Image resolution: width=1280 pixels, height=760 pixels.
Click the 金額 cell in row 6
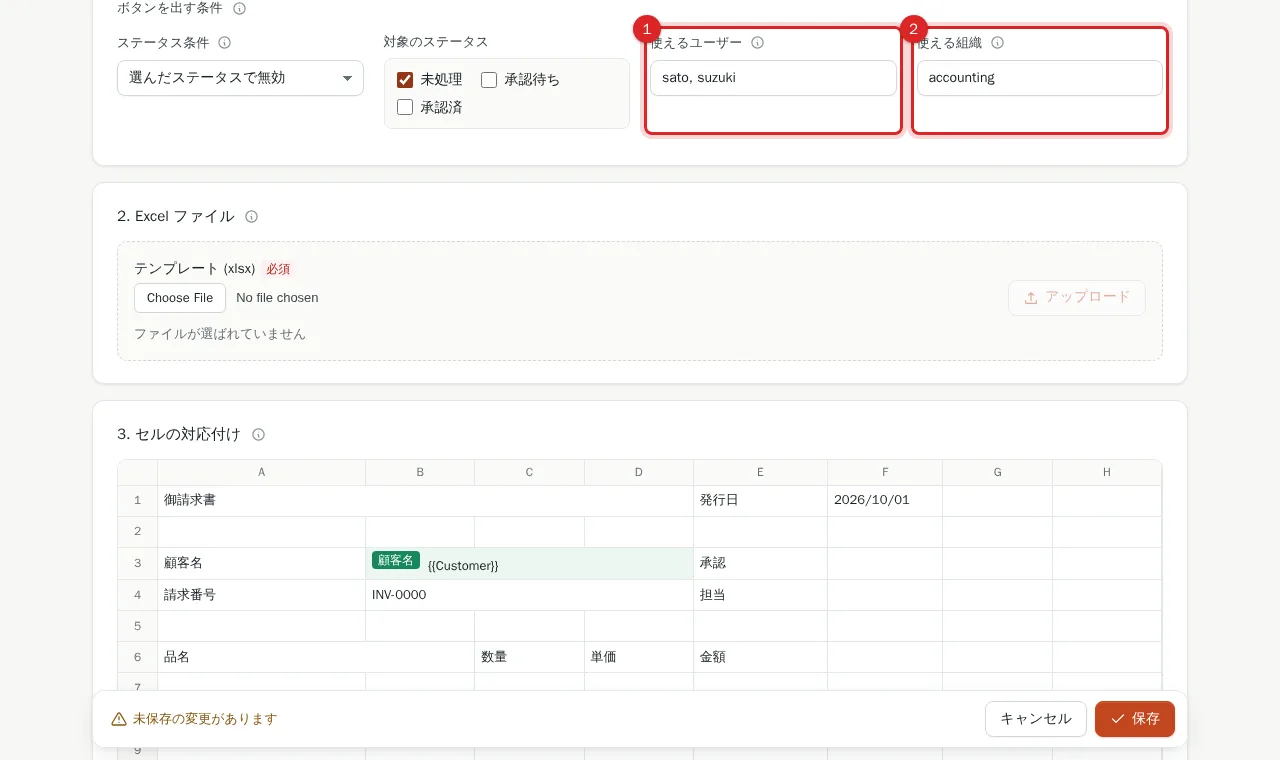[760, 657]
